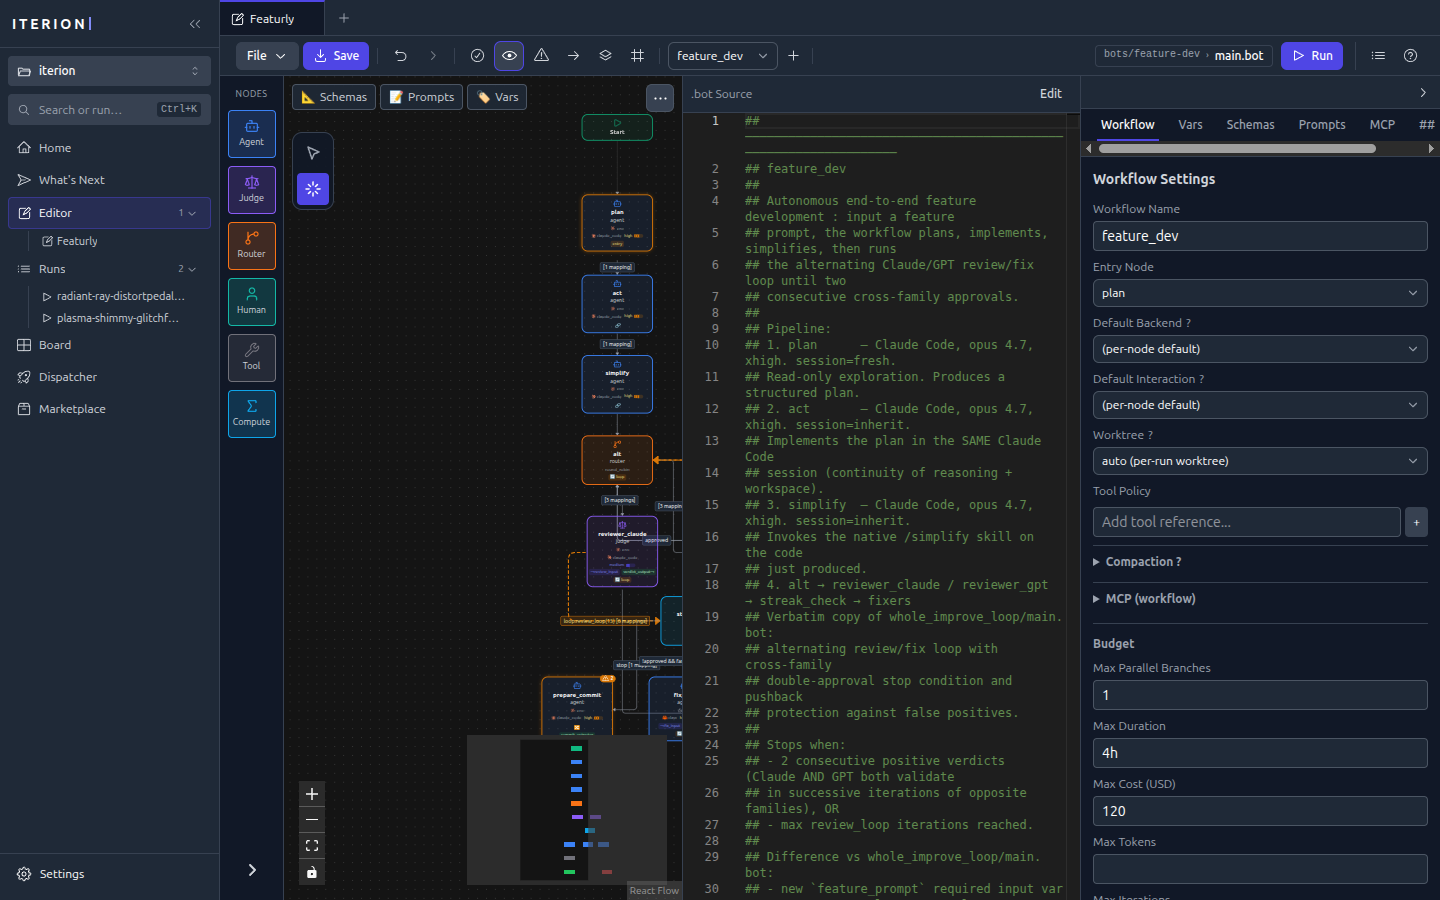
Task: Open the Marketplace page
Action: (x=109, y=409)
